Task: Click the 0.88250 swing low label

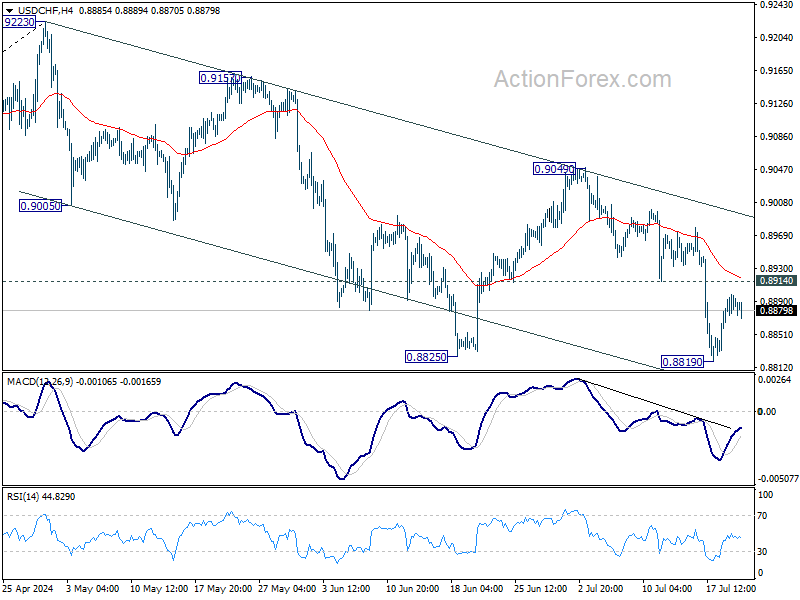Action: coord(426,357)
